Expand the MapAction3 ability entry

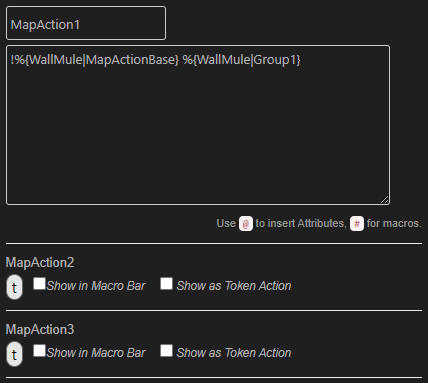(x=40, y=330)
